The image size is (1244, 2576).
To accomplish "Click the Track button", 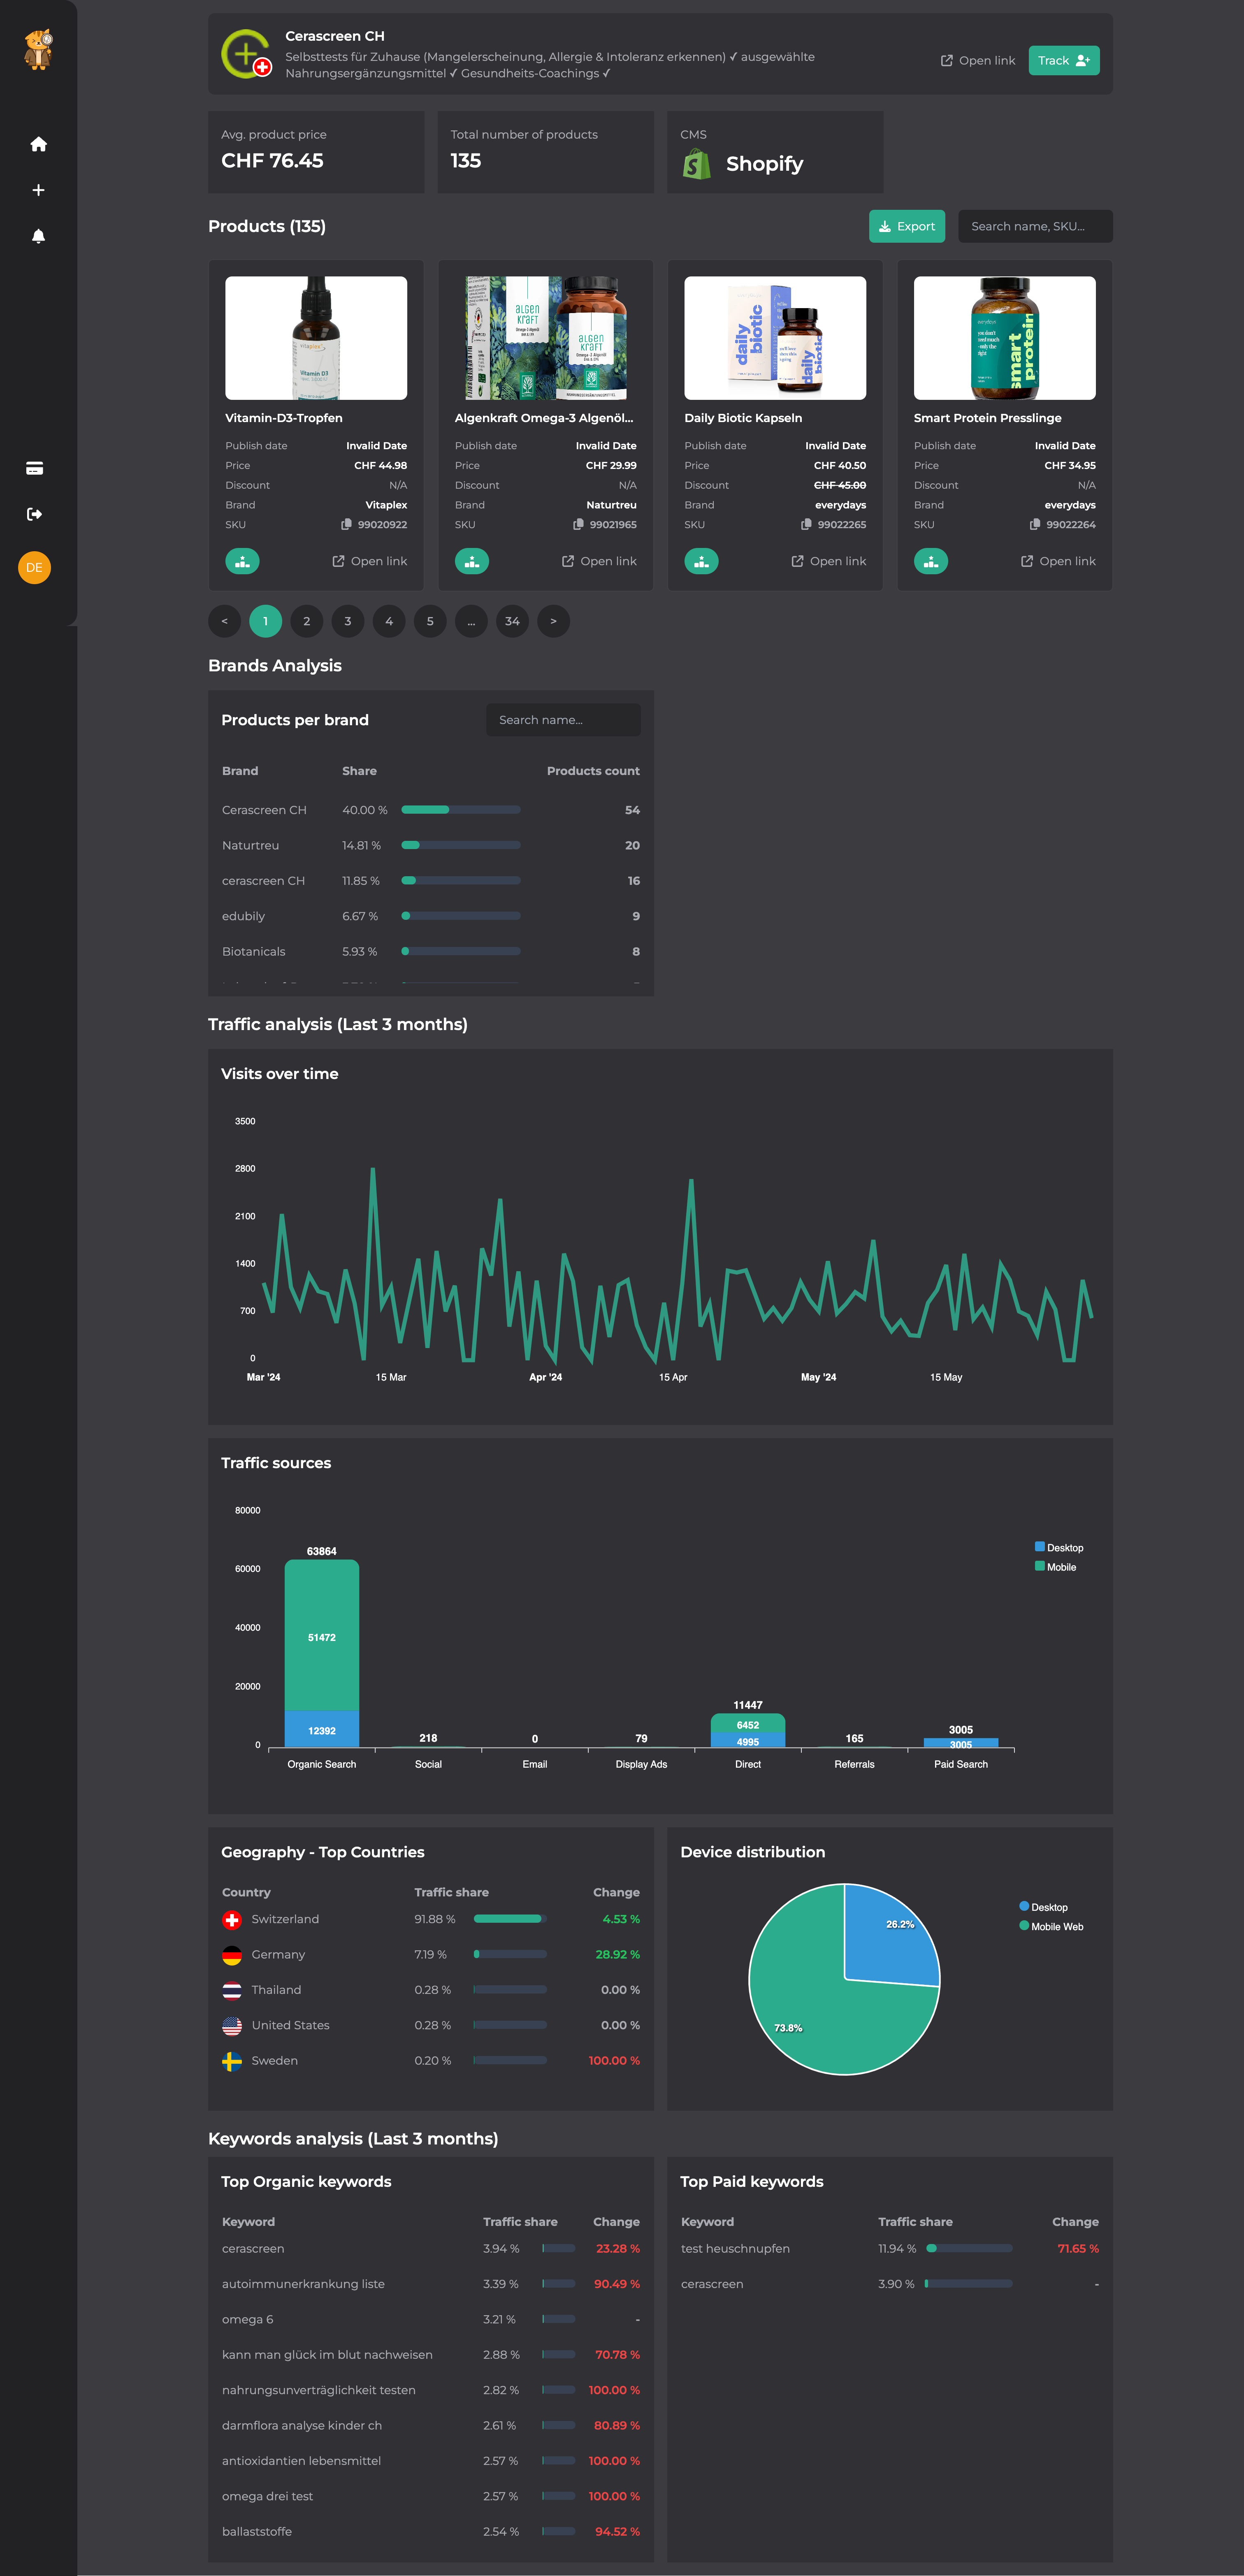I will (1063, 60).
